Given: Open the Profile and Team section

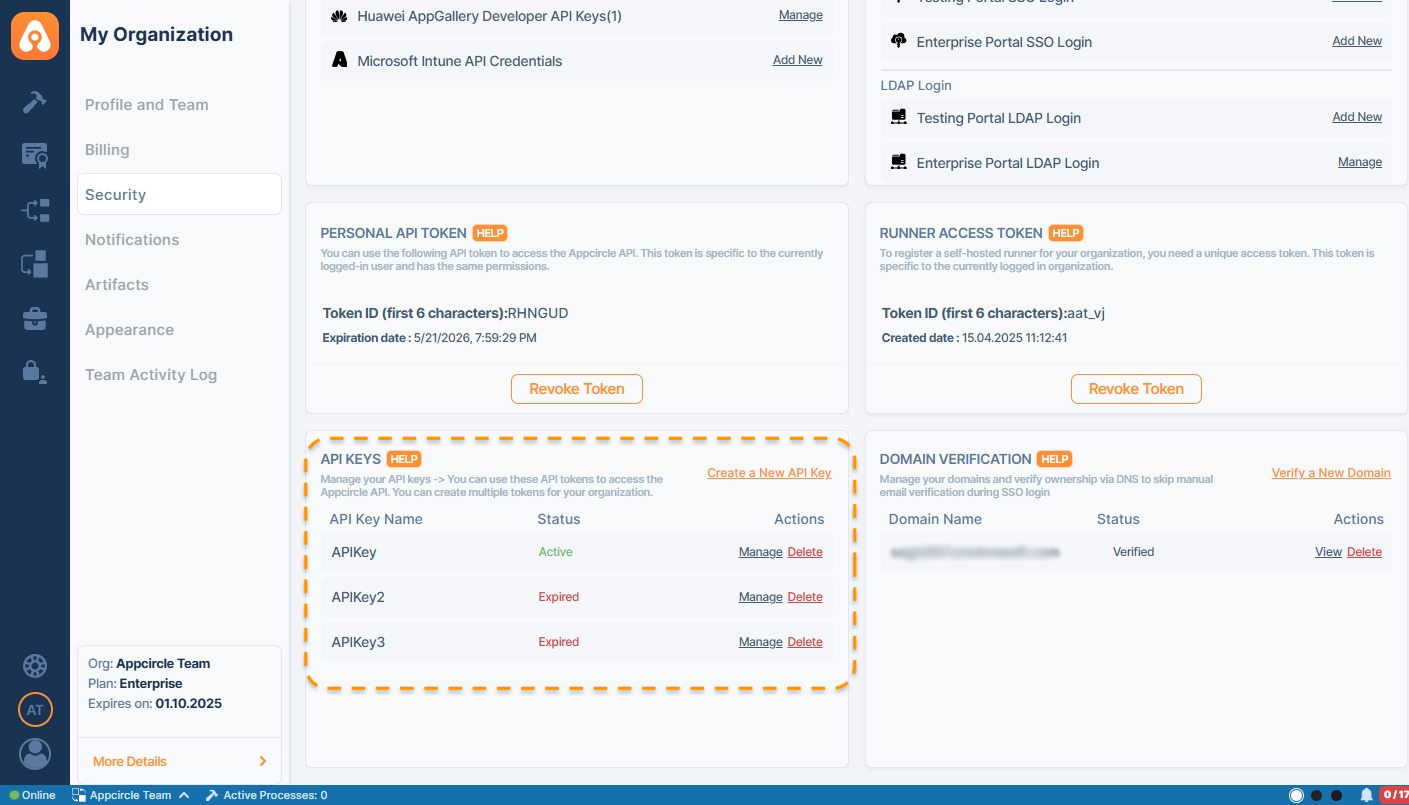Looking at the screenshot, I should point(147,105).
